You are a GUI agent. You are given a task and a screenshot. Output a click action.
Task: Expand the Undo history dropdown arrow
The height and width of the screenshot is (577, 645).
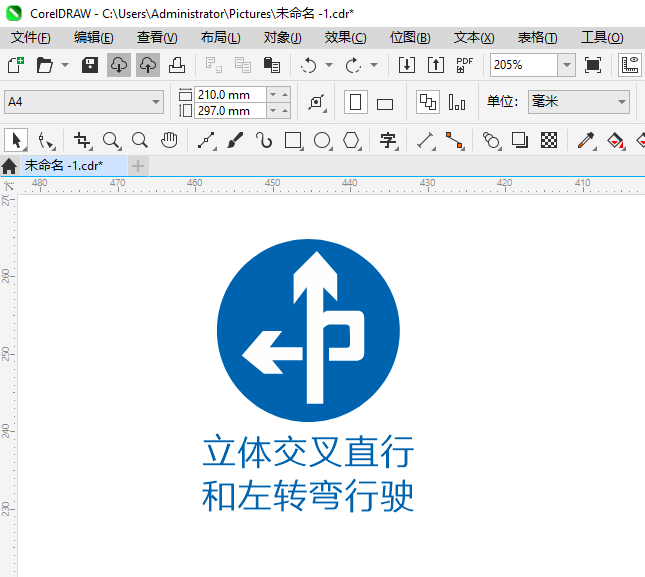(329, 65)
